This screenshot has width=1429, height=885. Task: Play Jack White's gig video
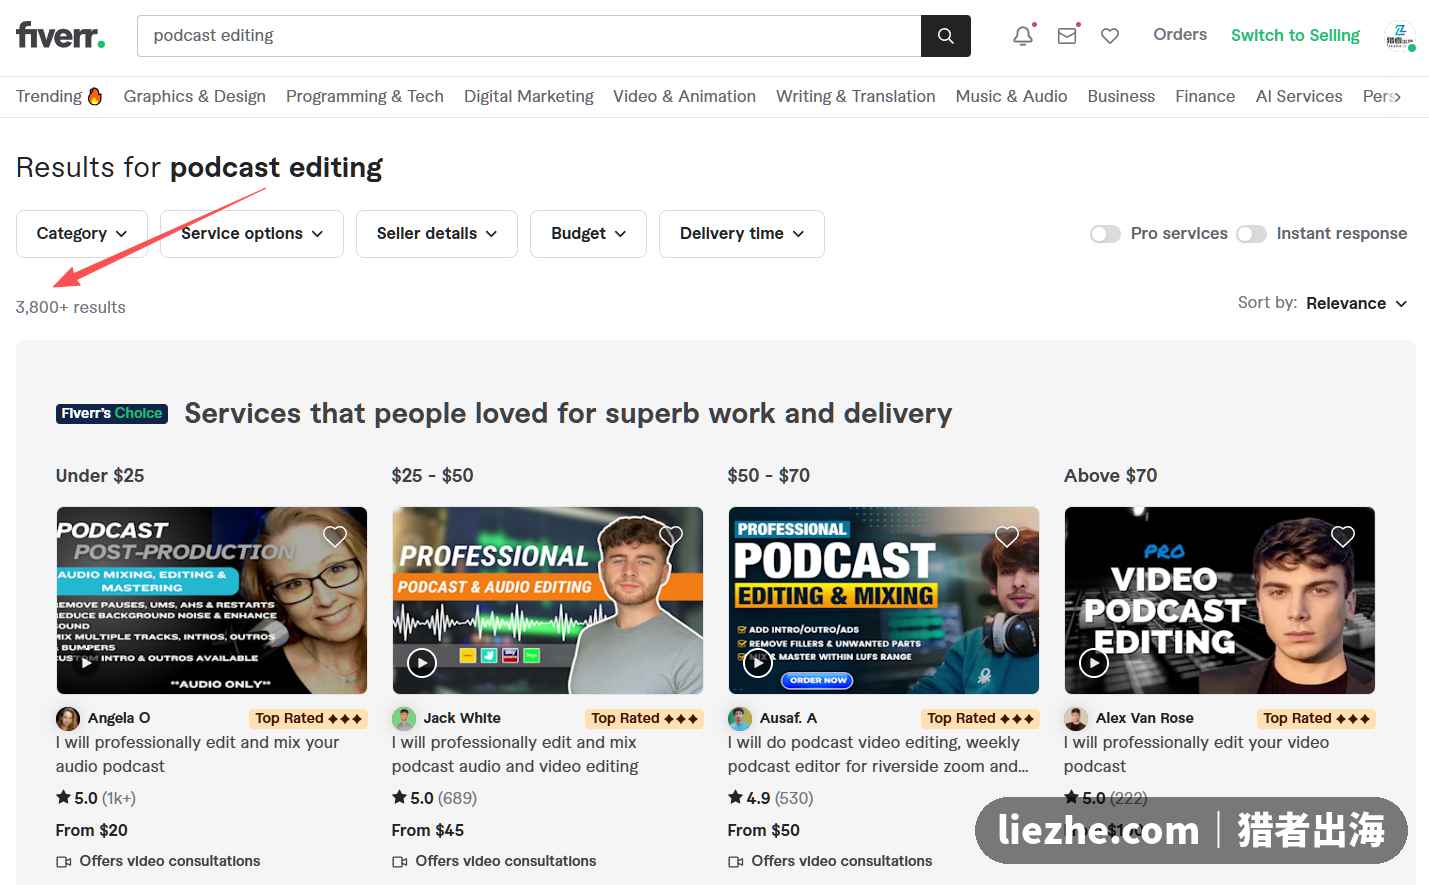(422, 662)
